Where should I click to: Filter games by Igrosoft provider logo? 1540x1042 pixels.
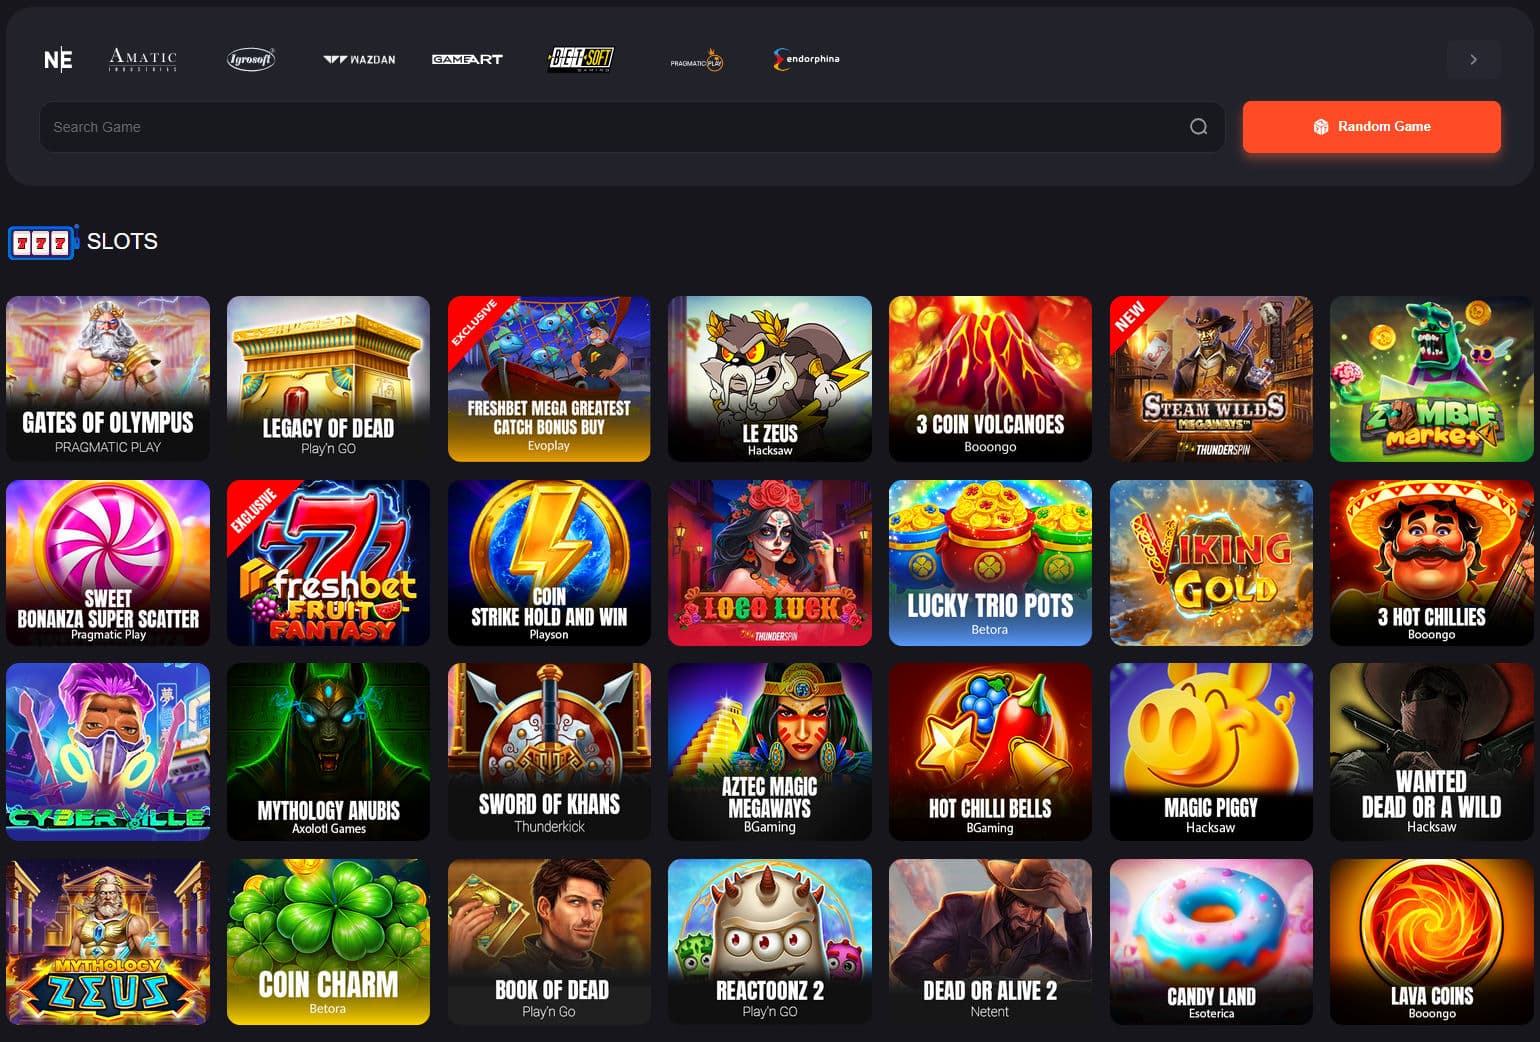250,60
